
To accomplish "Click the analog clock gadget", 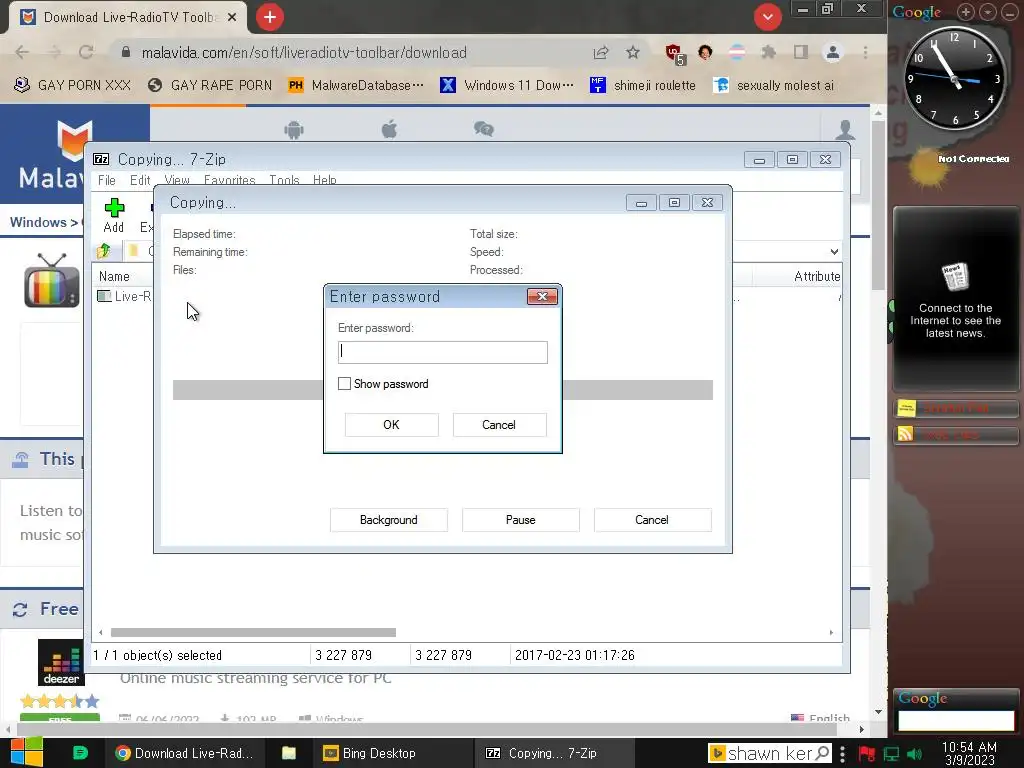I will pos(955,78).
